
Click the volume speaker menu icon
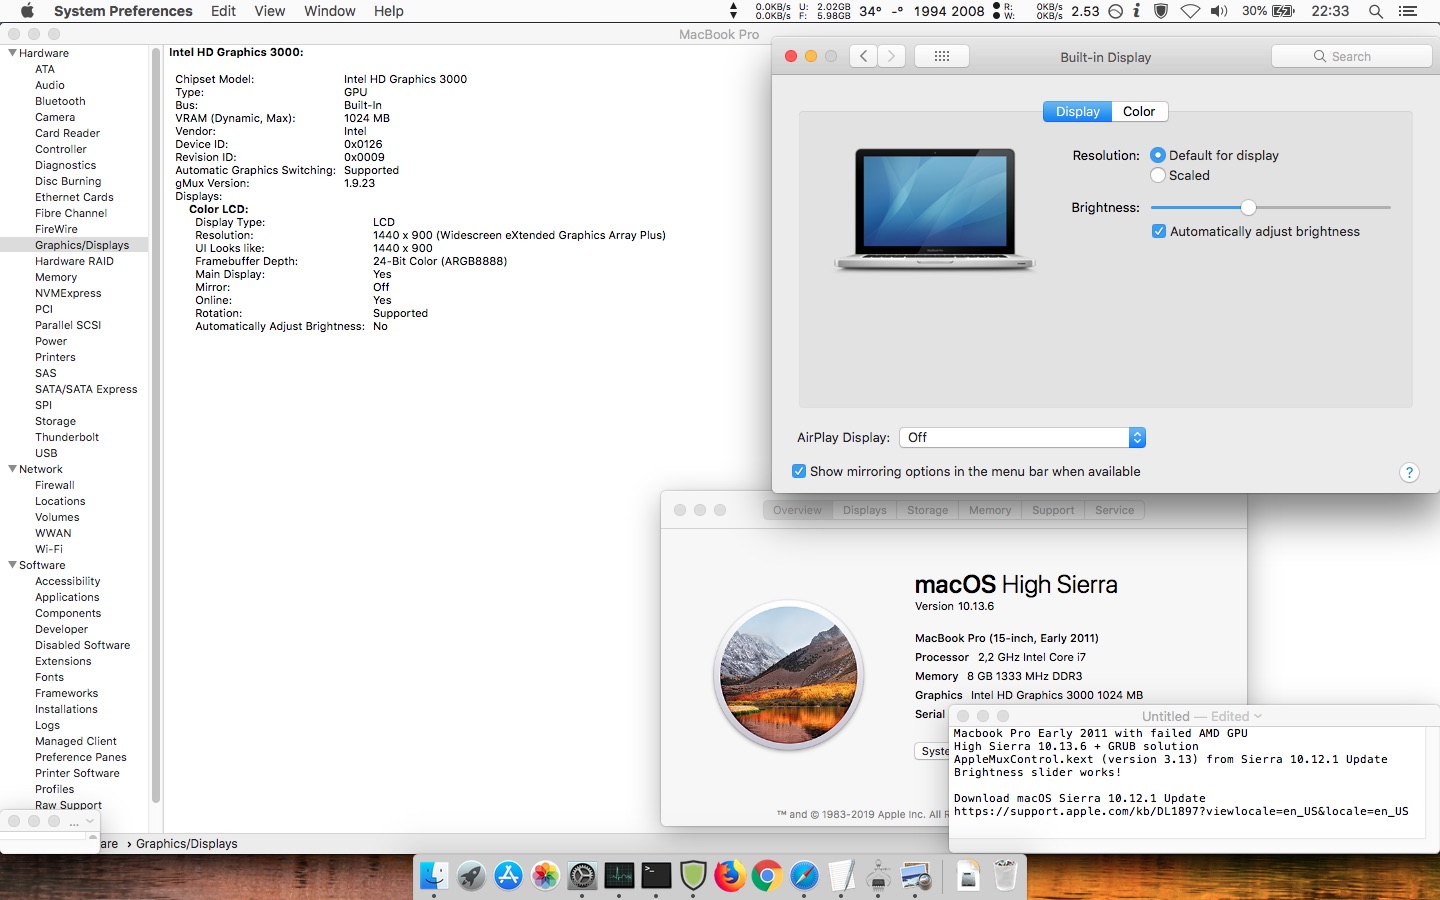(1219, 11)
